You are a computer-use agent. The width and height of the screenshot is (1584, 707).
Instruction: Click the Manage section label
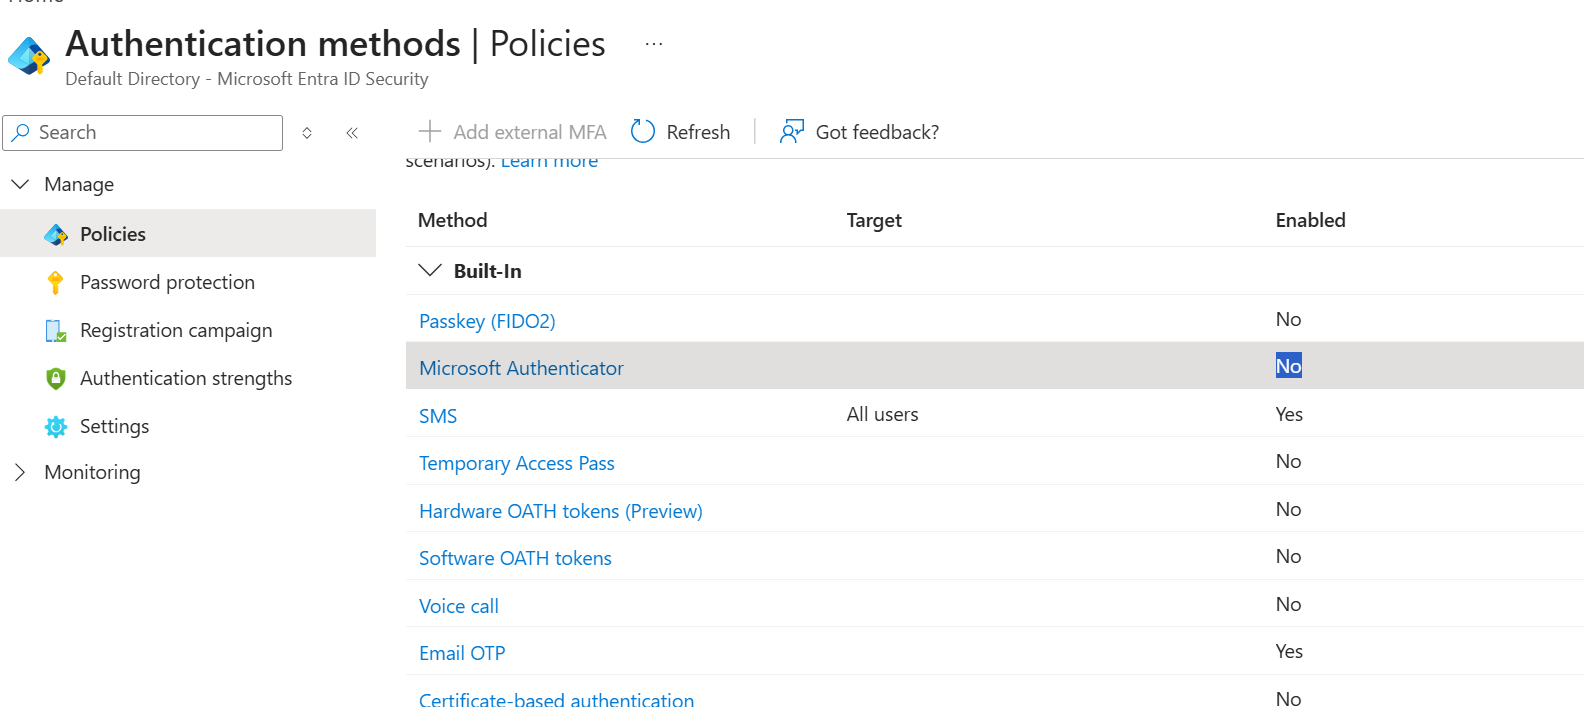pos(79,184)
